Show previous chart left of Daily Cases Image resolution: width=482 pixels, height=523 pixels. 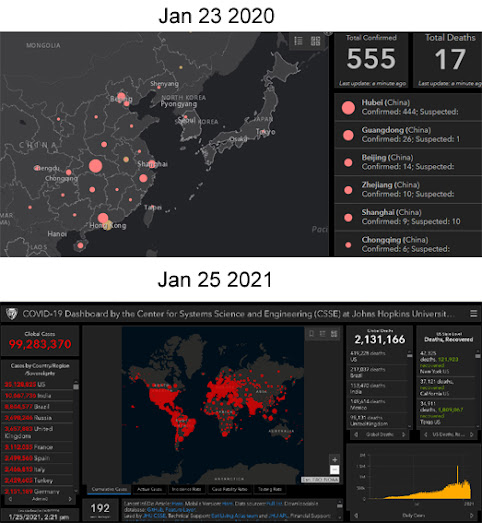point(356,515)
